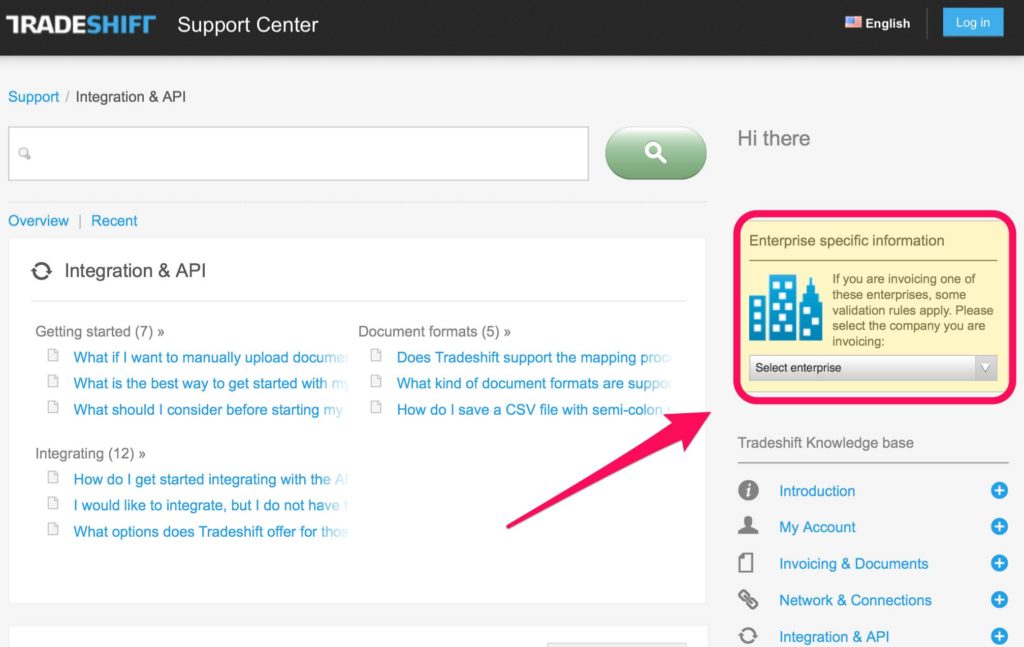
Task: Click the enterprise buildings illustration
Action: pos(785,308)
